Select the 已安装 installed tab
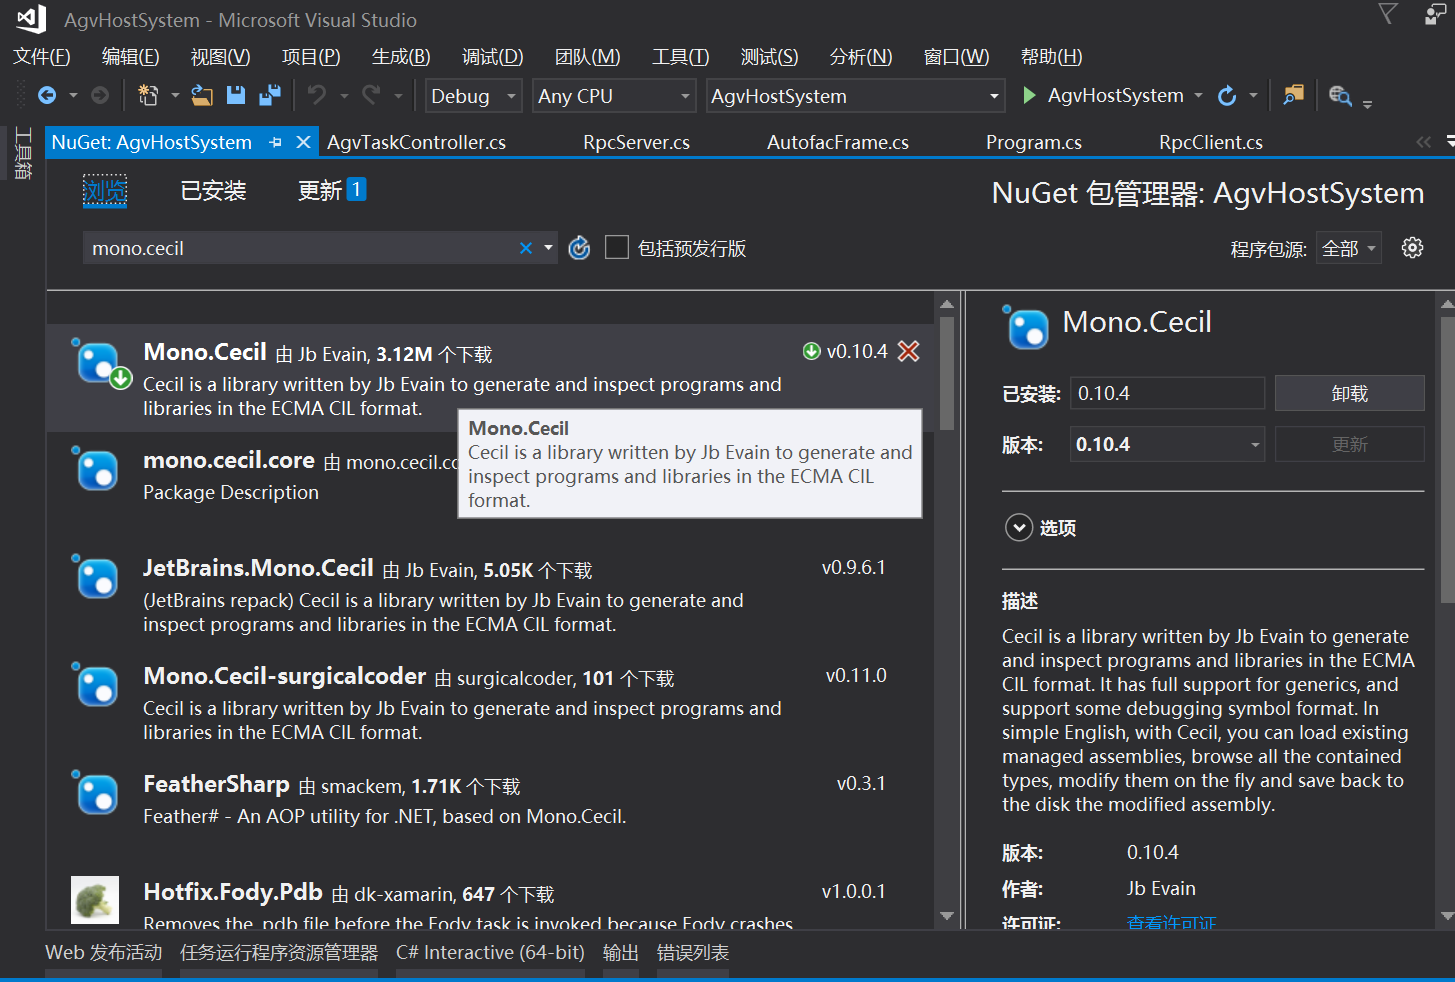This screenshot has width=1455, height=982. coord(213,190)
